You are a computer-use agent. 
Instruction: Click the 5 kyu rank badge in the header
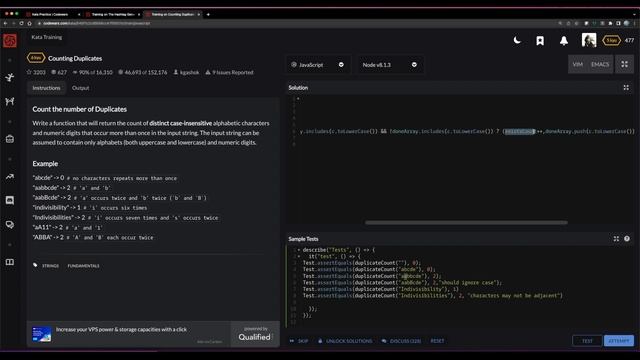611,40
